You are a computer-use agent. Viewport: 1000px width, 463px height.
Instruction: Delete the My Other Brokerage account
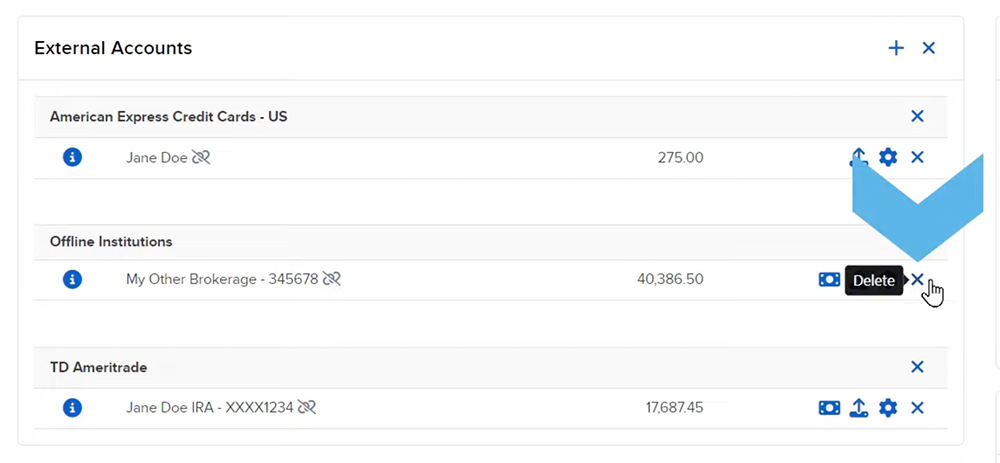(x=917, y=280)
